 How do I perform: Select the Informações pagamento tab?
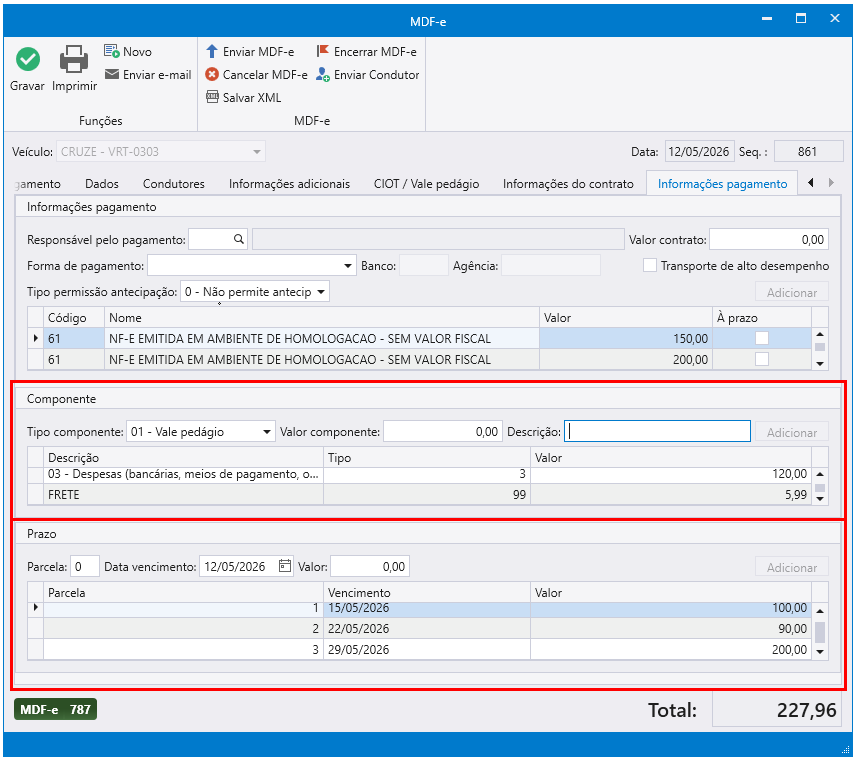pos(722,184)
